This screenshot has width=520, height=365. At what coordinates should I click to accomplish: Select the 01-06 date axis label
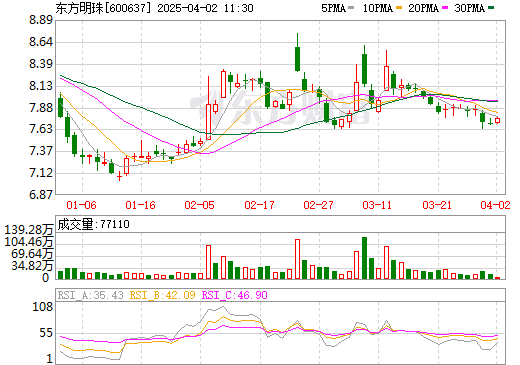click(x=81, y=205)
